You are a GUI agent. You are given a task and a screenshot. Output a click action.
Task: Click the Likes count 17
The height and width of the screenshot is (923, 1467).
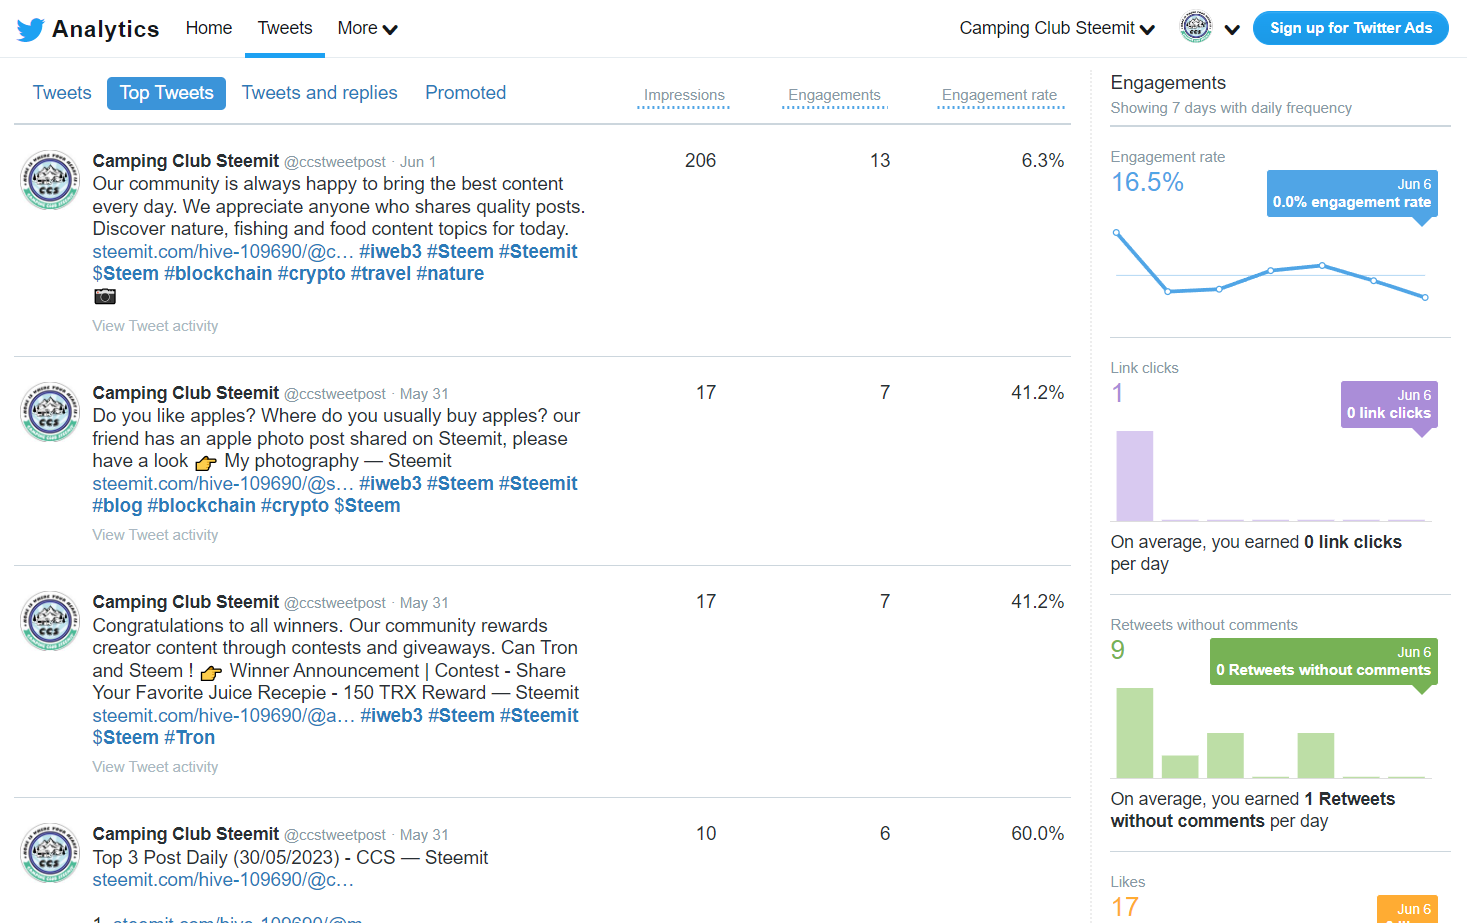pyautogui.click(x=1125, y=907)
